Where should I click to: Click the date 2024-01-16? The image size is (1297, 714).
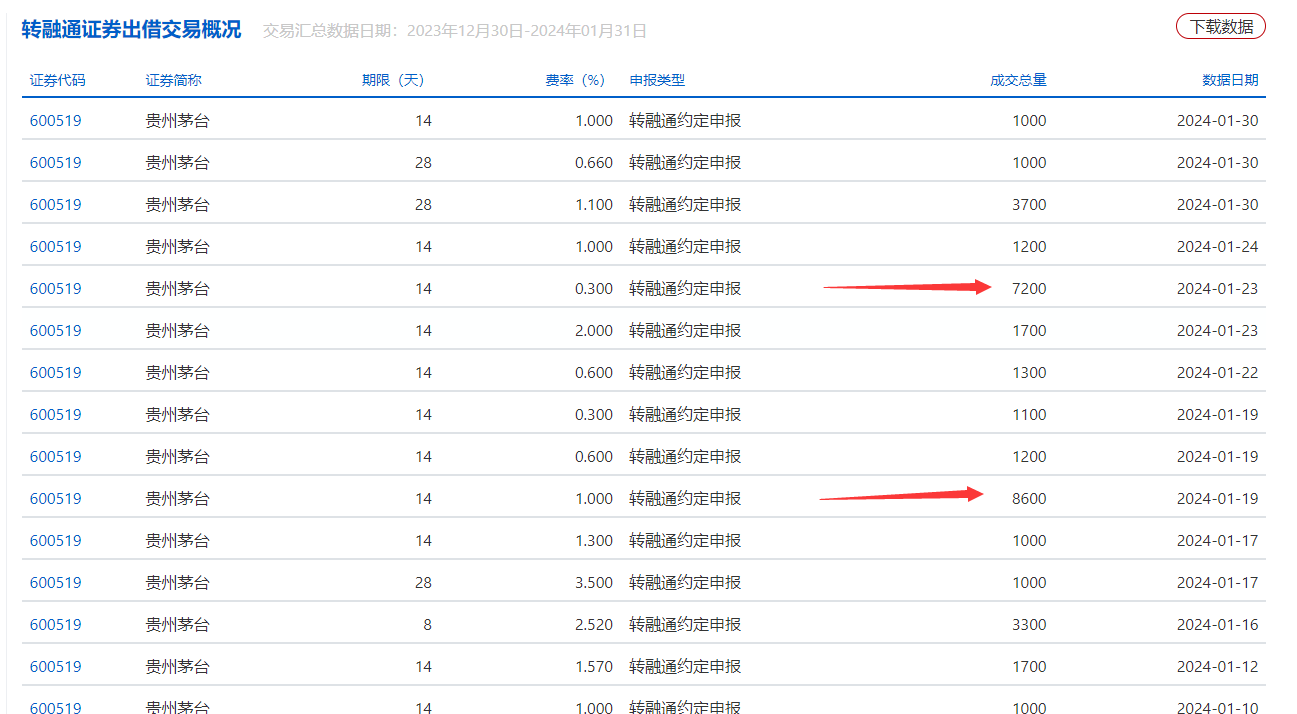click(1217, 625)
